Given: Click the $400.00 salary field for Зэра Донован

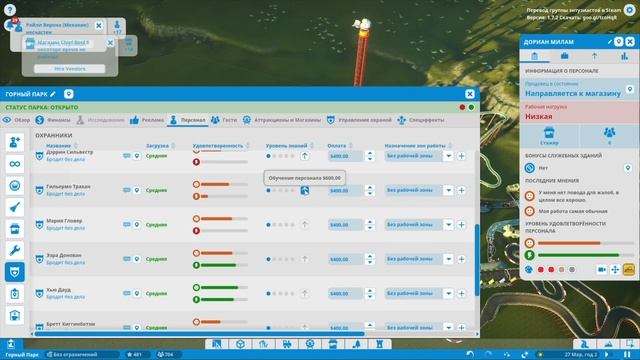Looking at the screenshot, I should click(x=345, y=259).
